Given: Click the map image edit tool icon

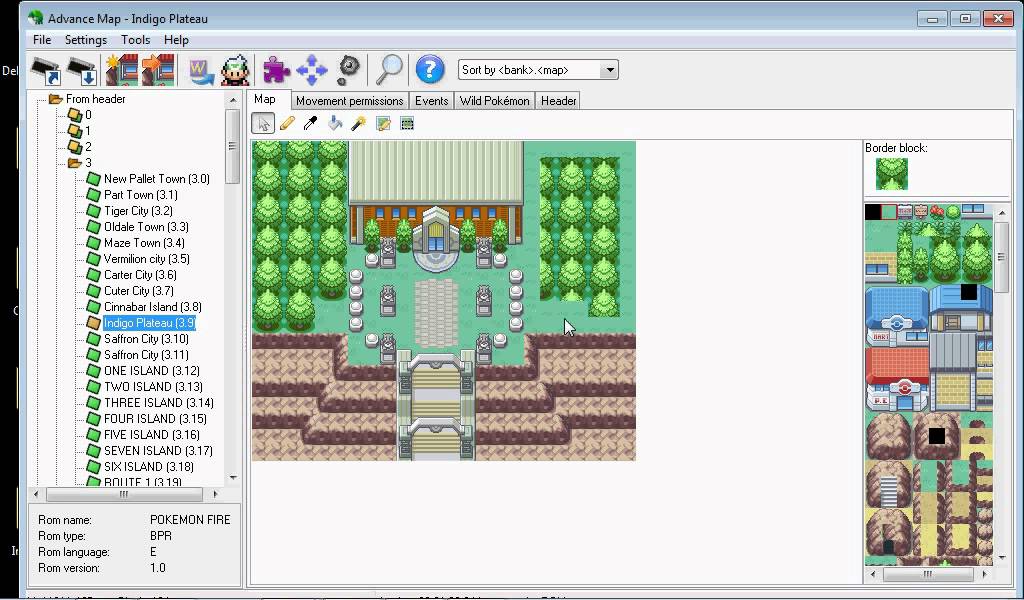Looking at the screenshot, I should click(383, 123).
